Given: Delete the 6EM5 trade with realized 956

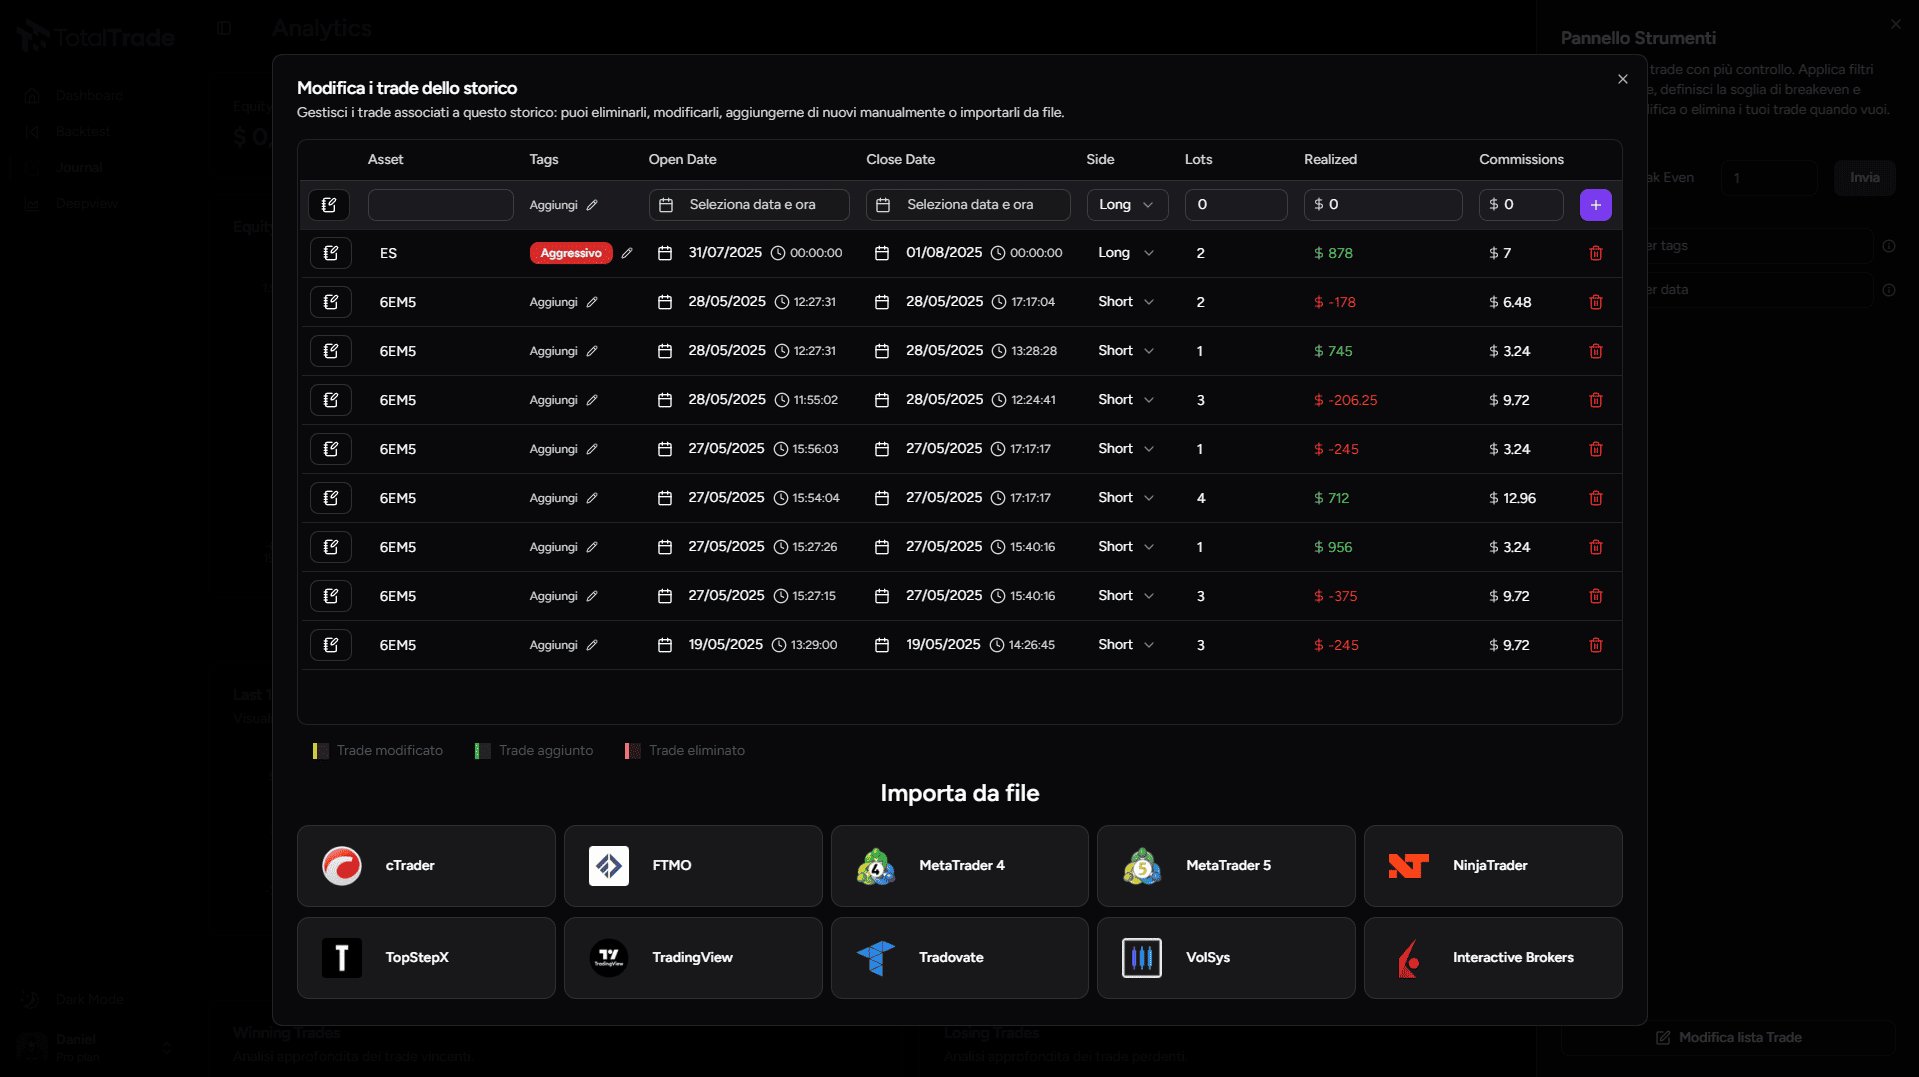Looking at the screenshot, I should pyautogui.click(x=1595, y=547).
